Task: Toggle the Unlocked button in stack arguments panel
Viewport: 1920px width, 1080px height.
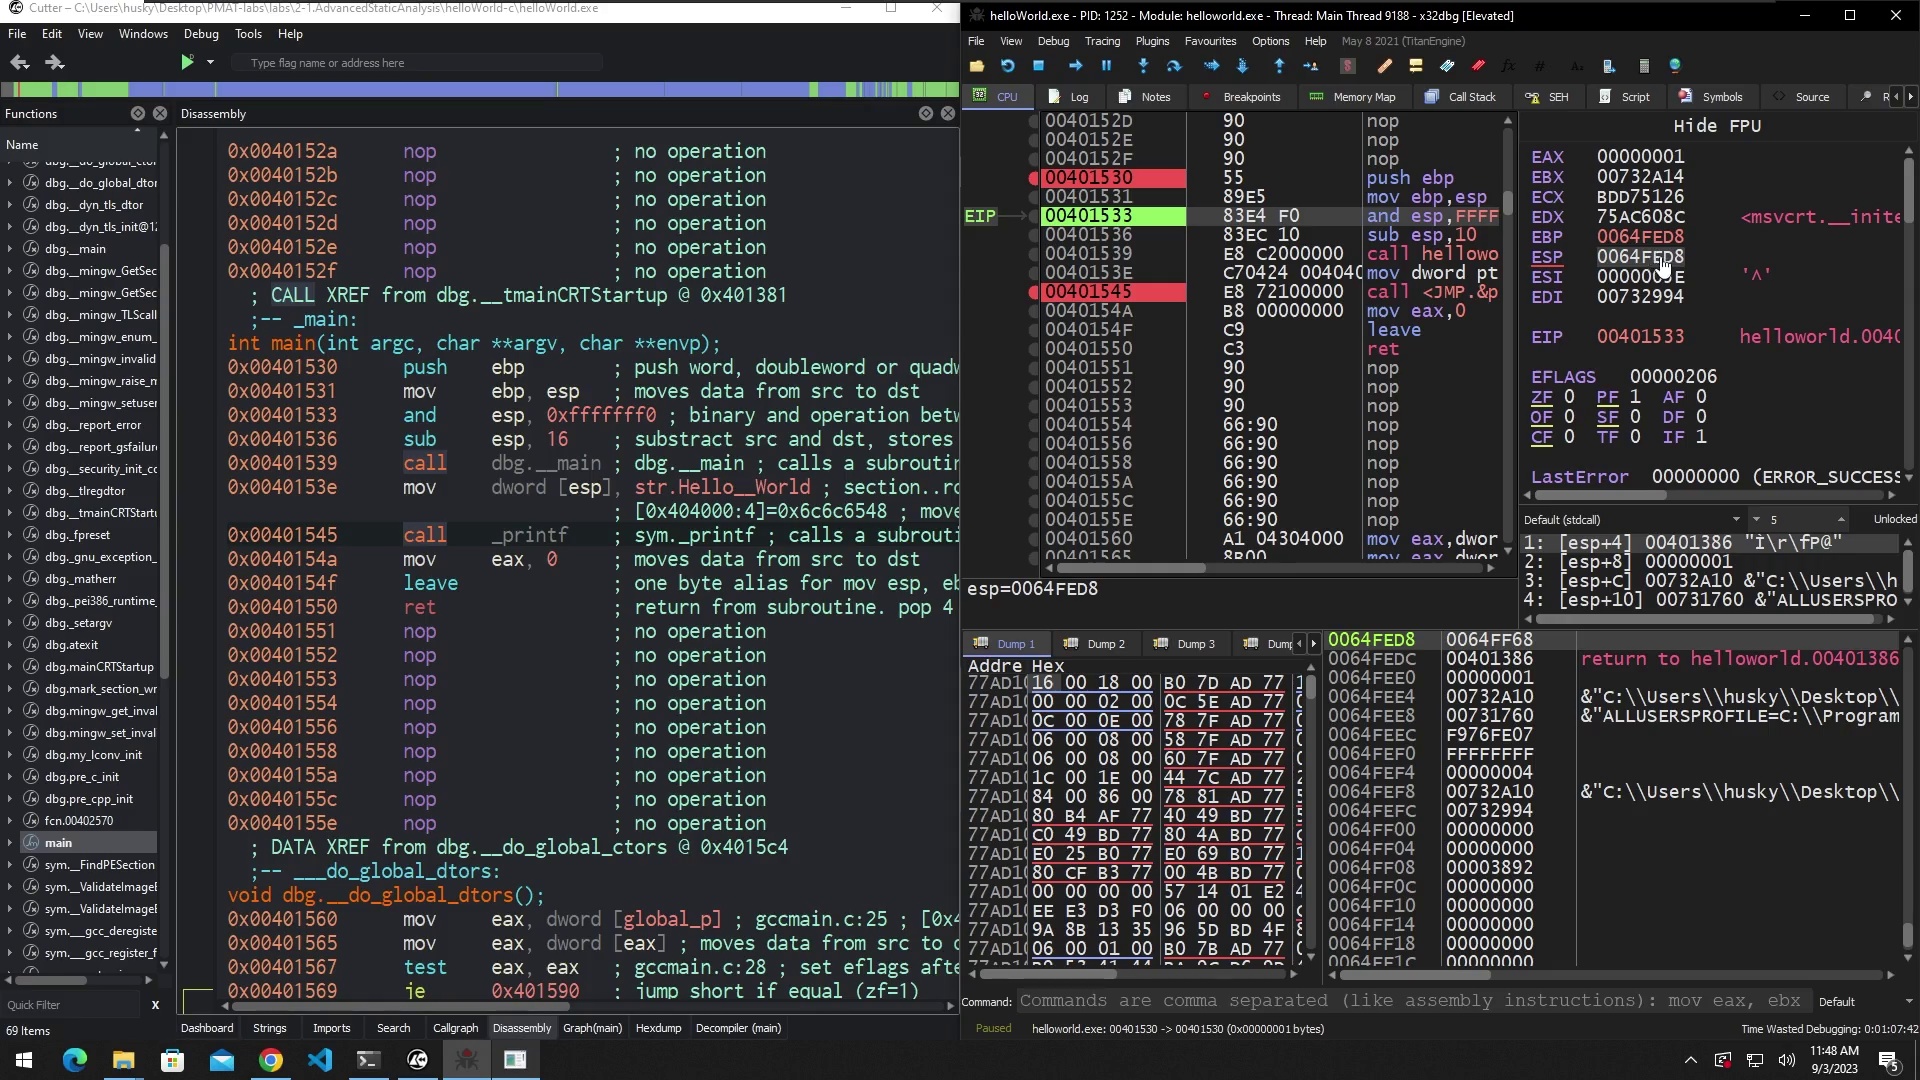Action: (x=1894, y=519)
